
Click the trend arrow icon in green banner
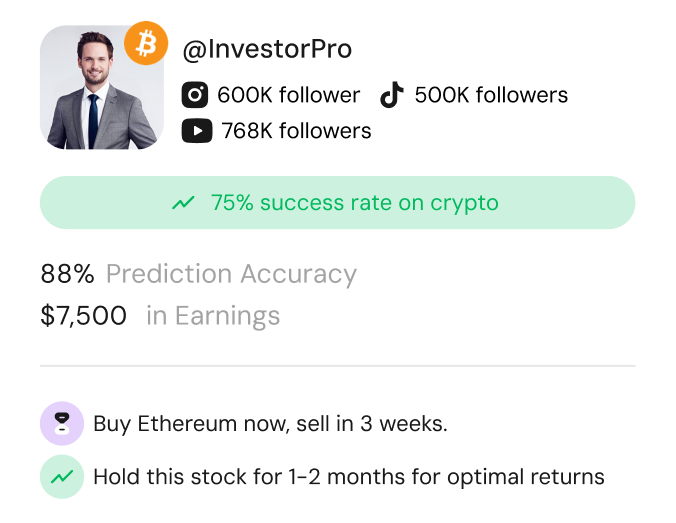(183, 203)
